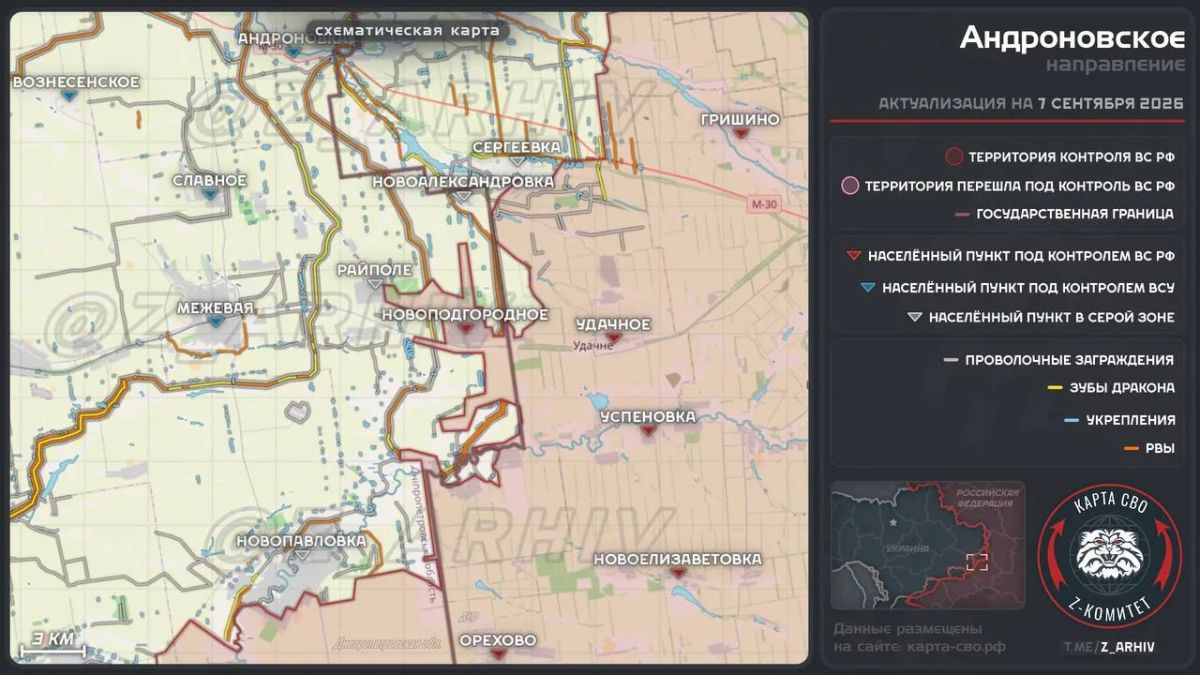Select the Успеновка red settlement marker
Screen dimensions: 1200x675
point(648,431)
